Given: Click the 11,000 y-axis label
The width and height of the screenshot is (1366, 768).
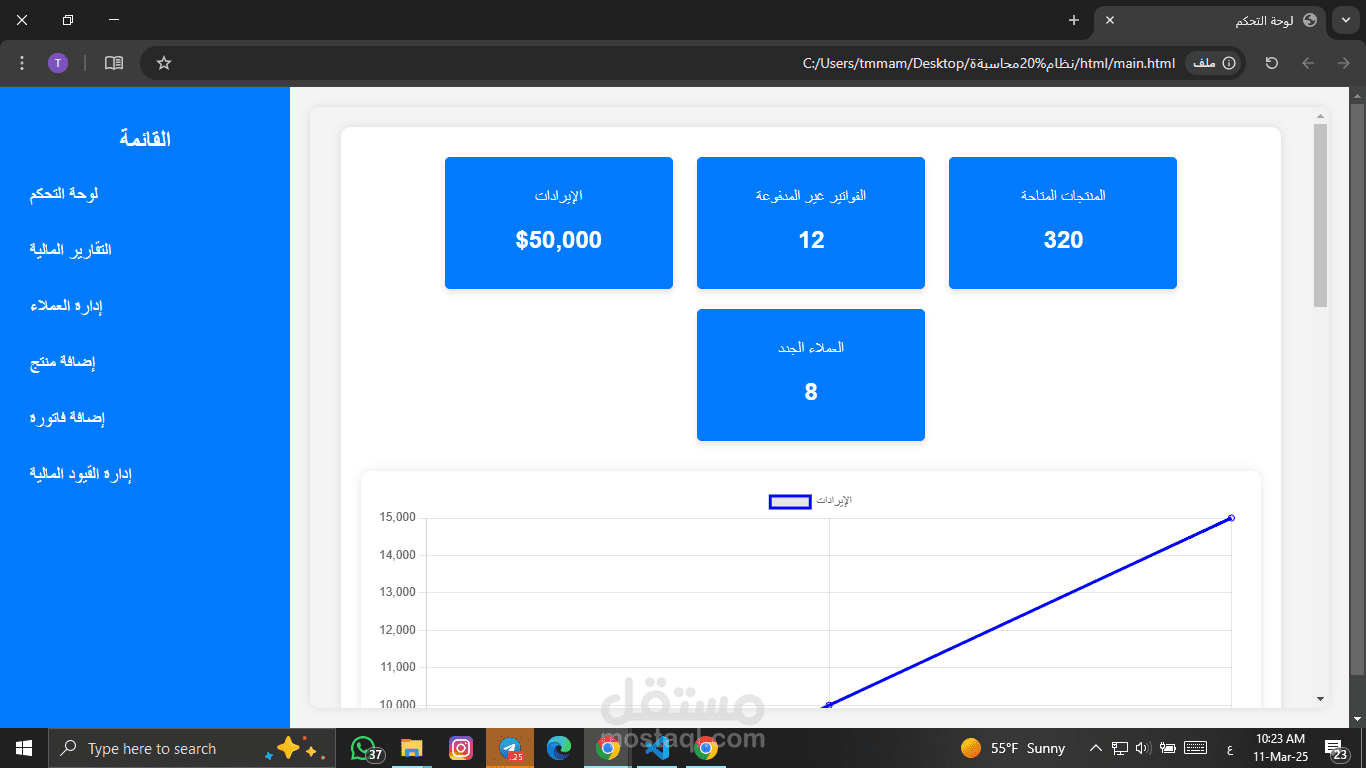Looking at the screenshot, I should (397, 667).
